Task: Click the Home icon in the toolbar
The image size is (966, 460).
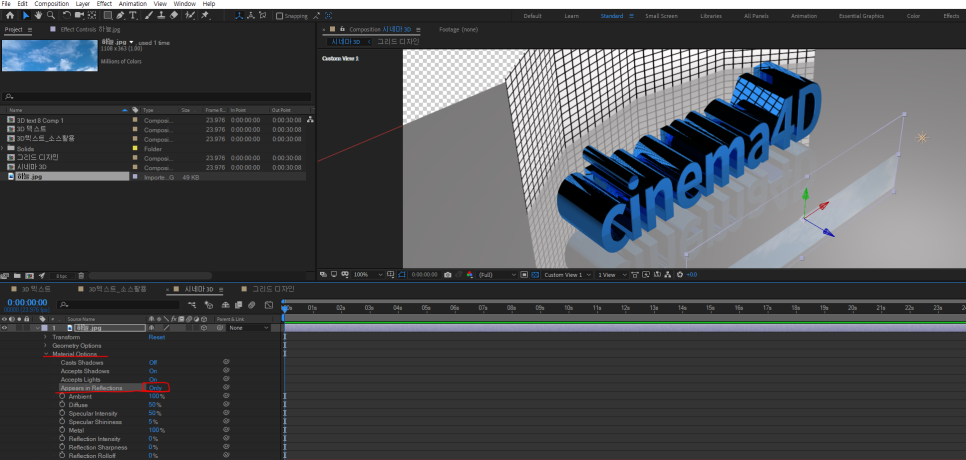Action: pos(10,15)
